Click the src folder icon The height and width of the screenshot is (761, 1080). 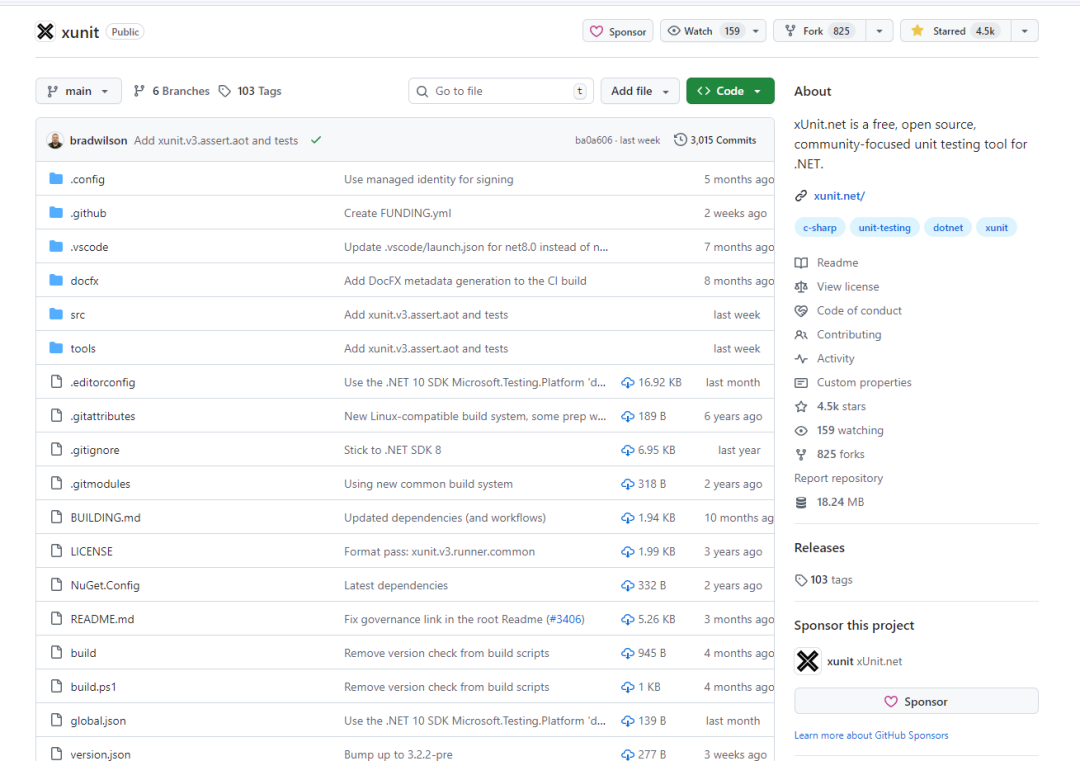[x=56, y=314]
